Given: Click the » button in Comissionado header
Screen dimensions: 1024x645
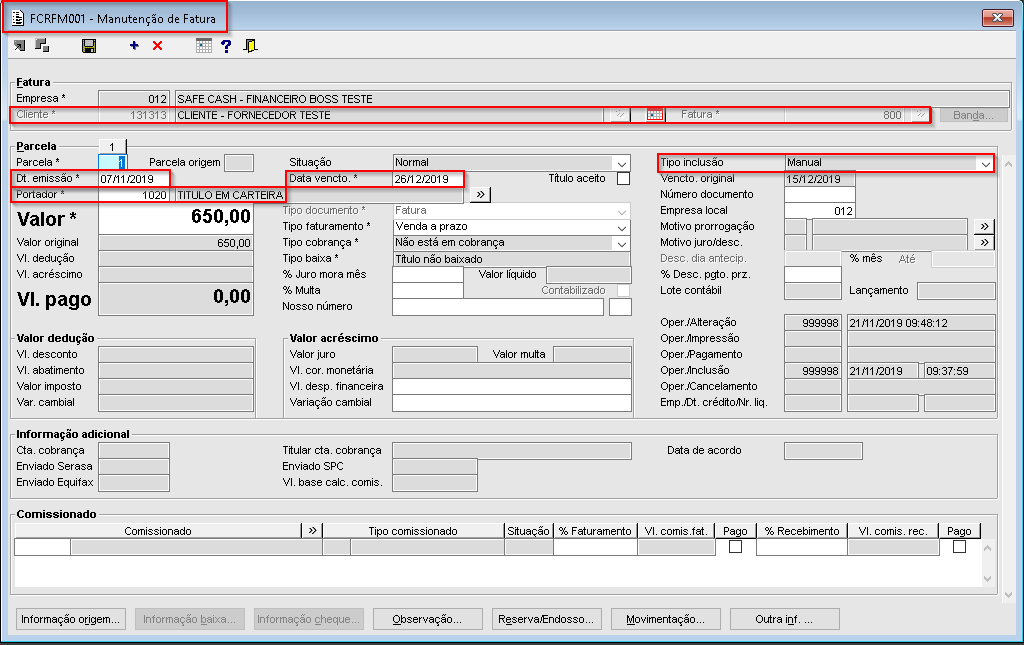Looking at the screenshot, I should click(x=312, y=531).
